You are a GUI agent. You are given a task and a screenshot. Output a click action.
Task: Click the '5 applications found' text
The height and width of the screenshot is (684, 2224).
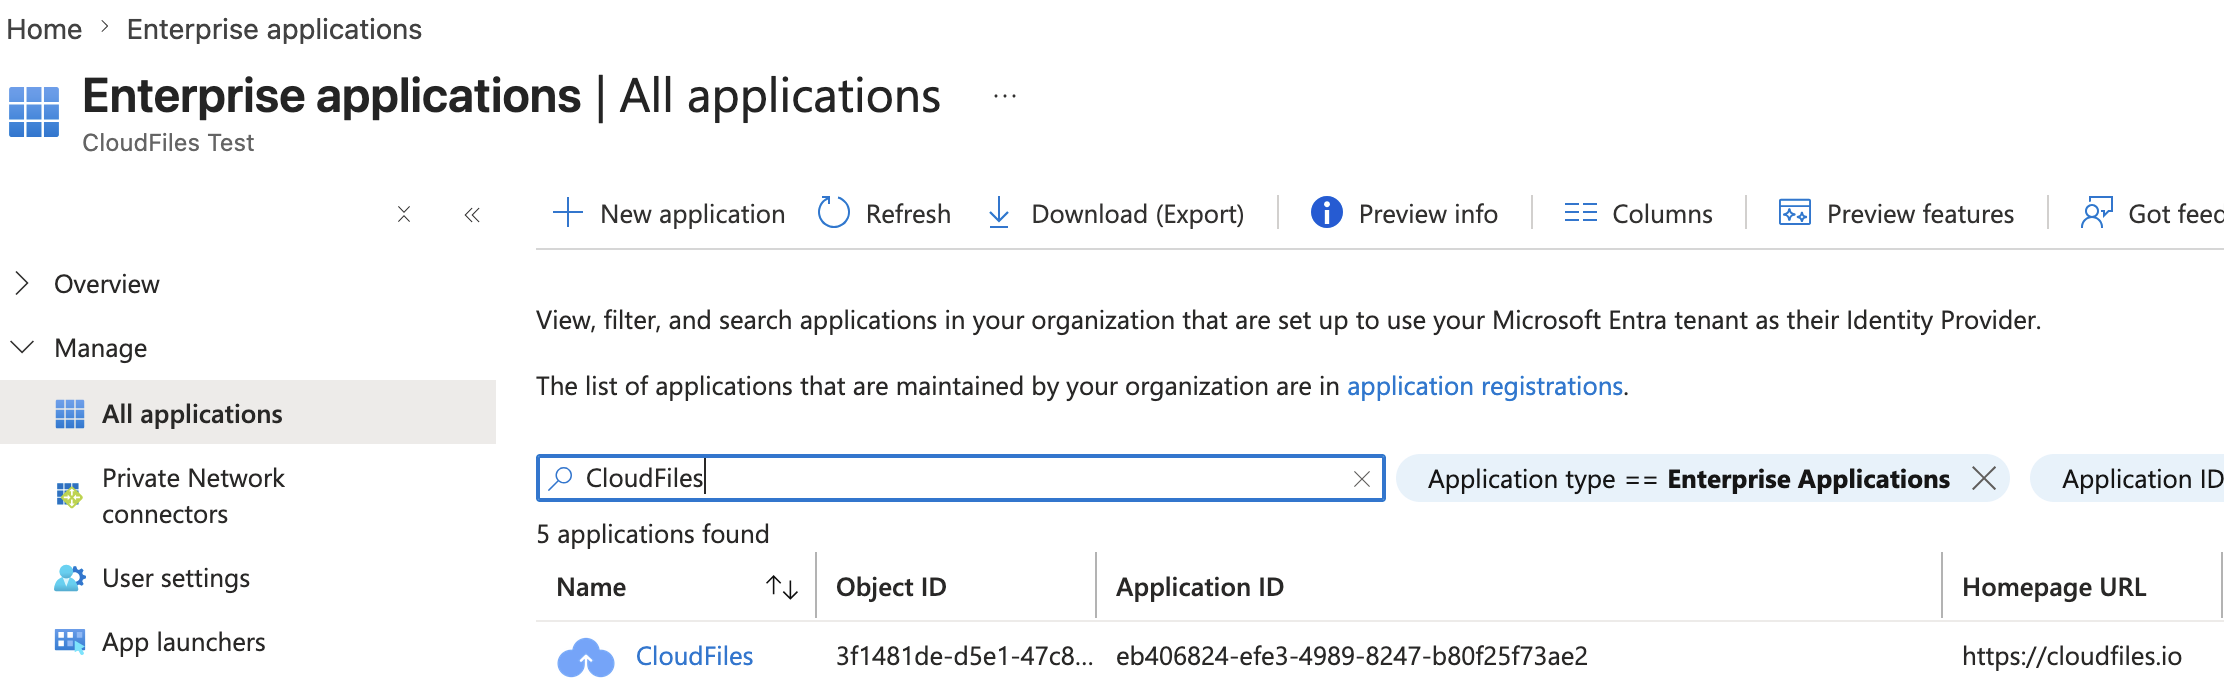pos(652,534)
